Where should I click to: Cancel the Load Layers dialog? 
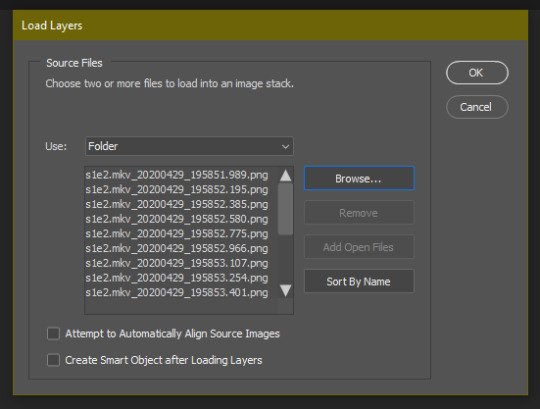(x=477, y=107)
